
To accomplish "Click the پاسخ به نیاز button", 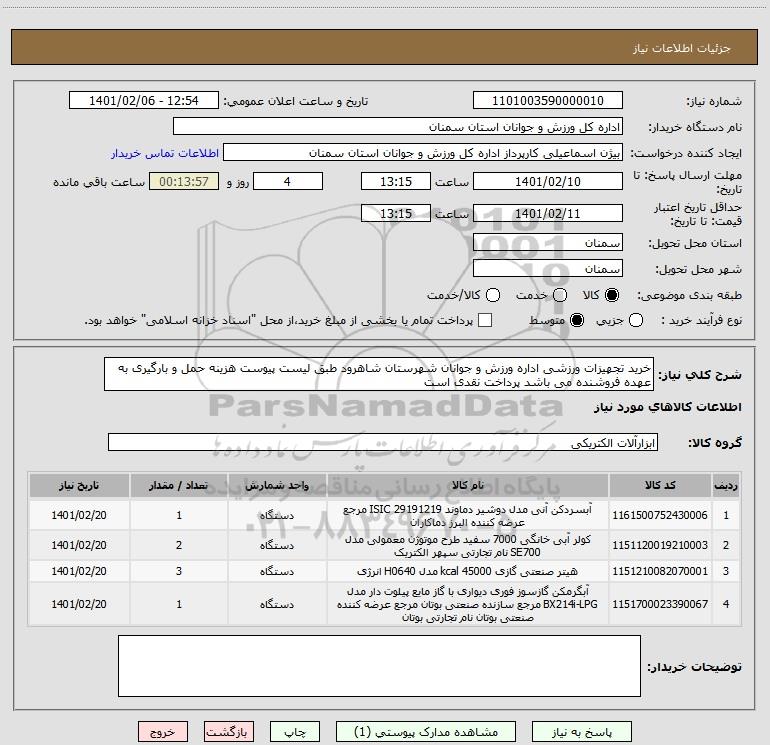I will (x=582, y=732).
